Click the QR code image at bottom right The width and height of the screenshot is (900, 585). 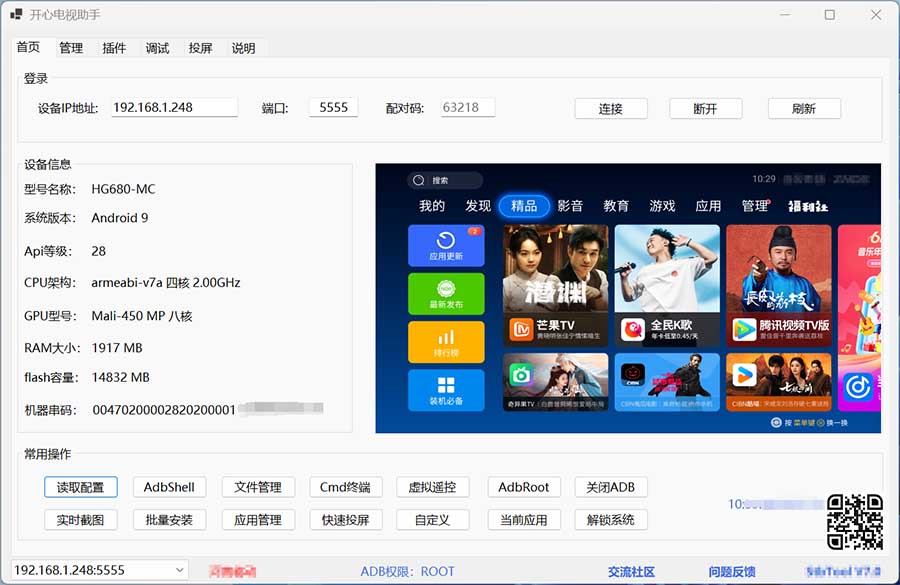854,522
